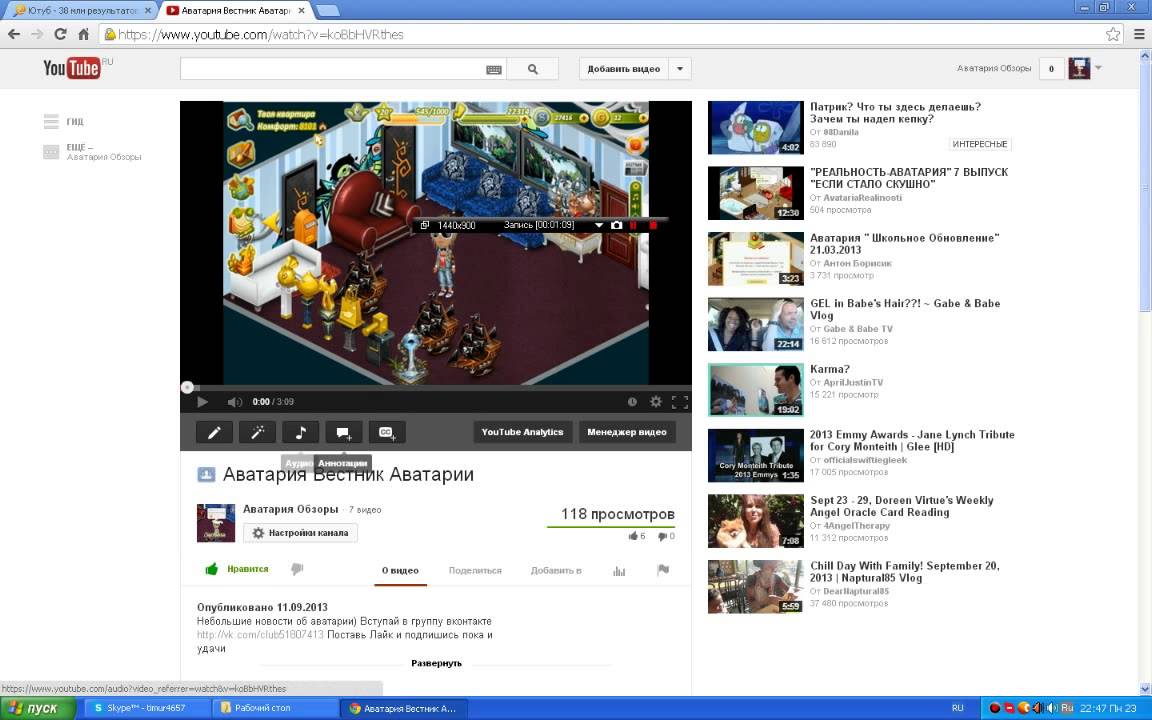This screenshot has height=720, width=1152.
Task: Focus the YouTube search input field
Action: pyautogui.click(x=332, y=69)
